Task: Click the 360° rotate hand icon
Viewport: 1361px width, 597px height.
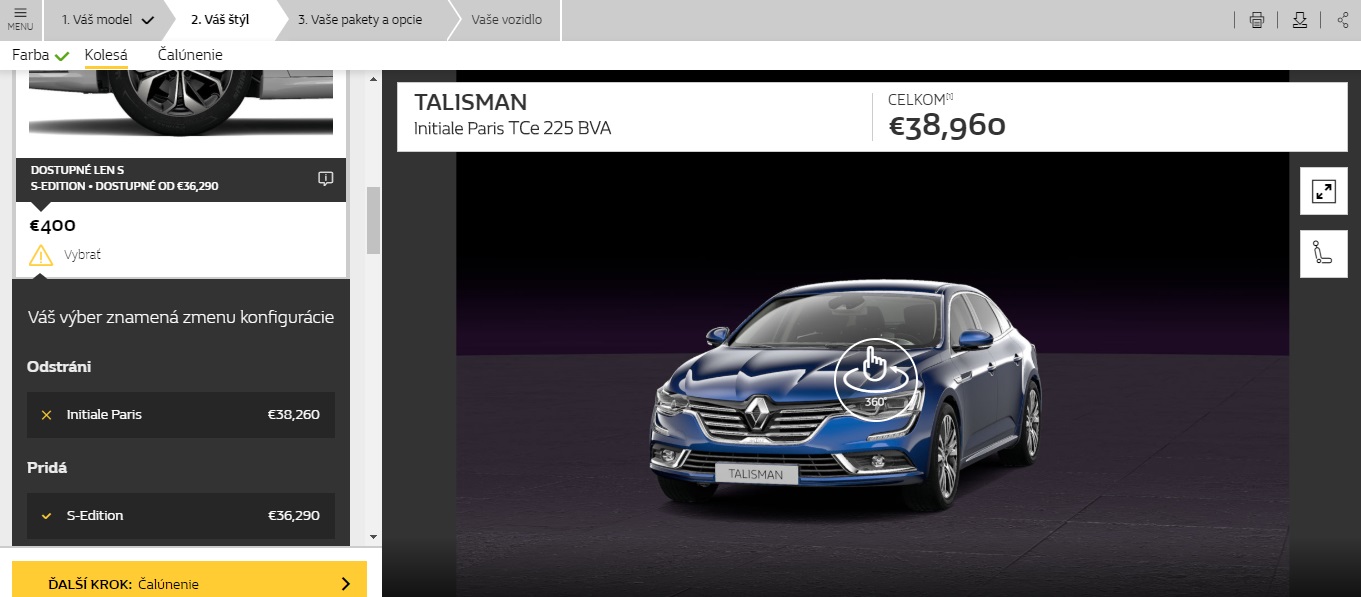Action: pyautogui.click(x=874, y=379)
